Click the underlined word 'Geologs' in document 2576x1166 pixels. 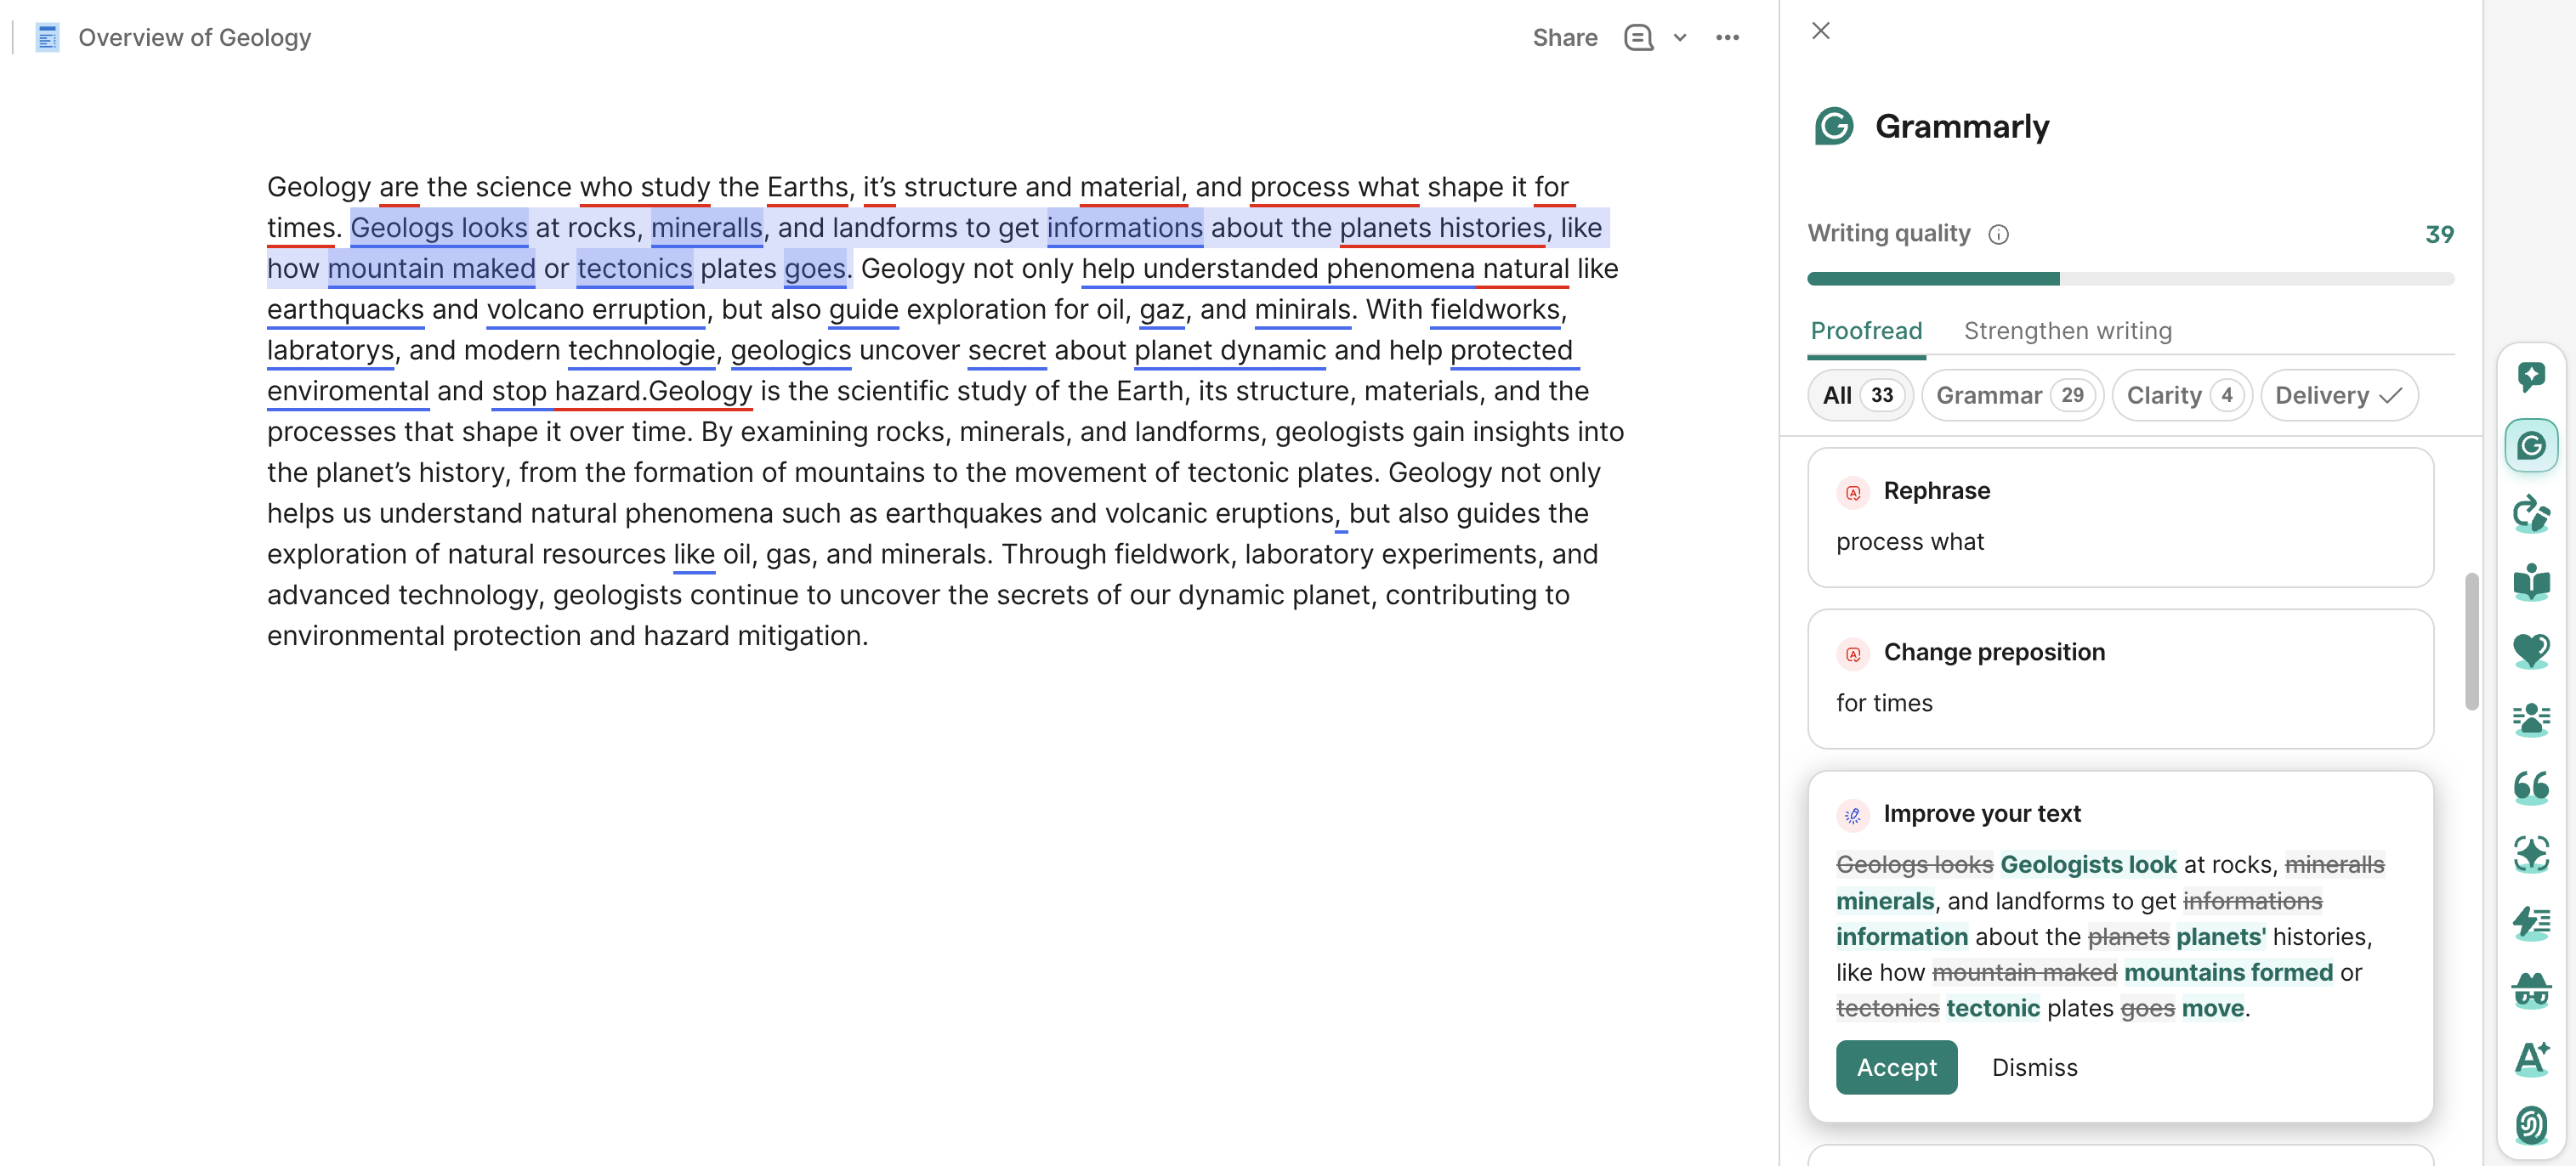click(402, 228)
